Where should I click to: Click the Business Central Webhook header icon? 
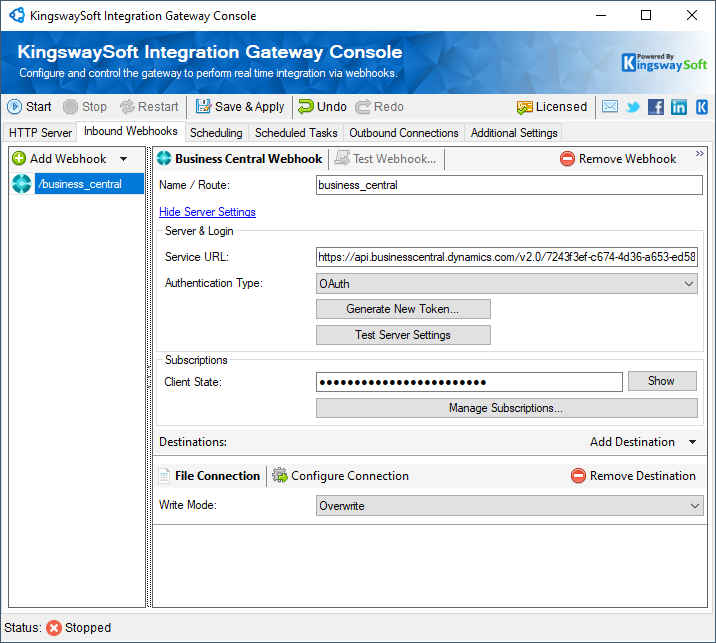(164, 158)
